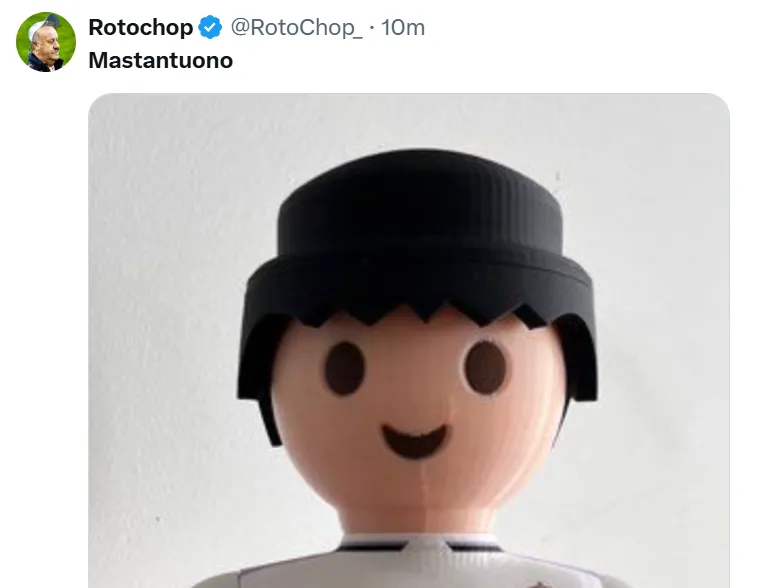The width and height of the screenshot is (767, 588).
Task: Select the Mastantuono tweet text
Action: [160, 61]
